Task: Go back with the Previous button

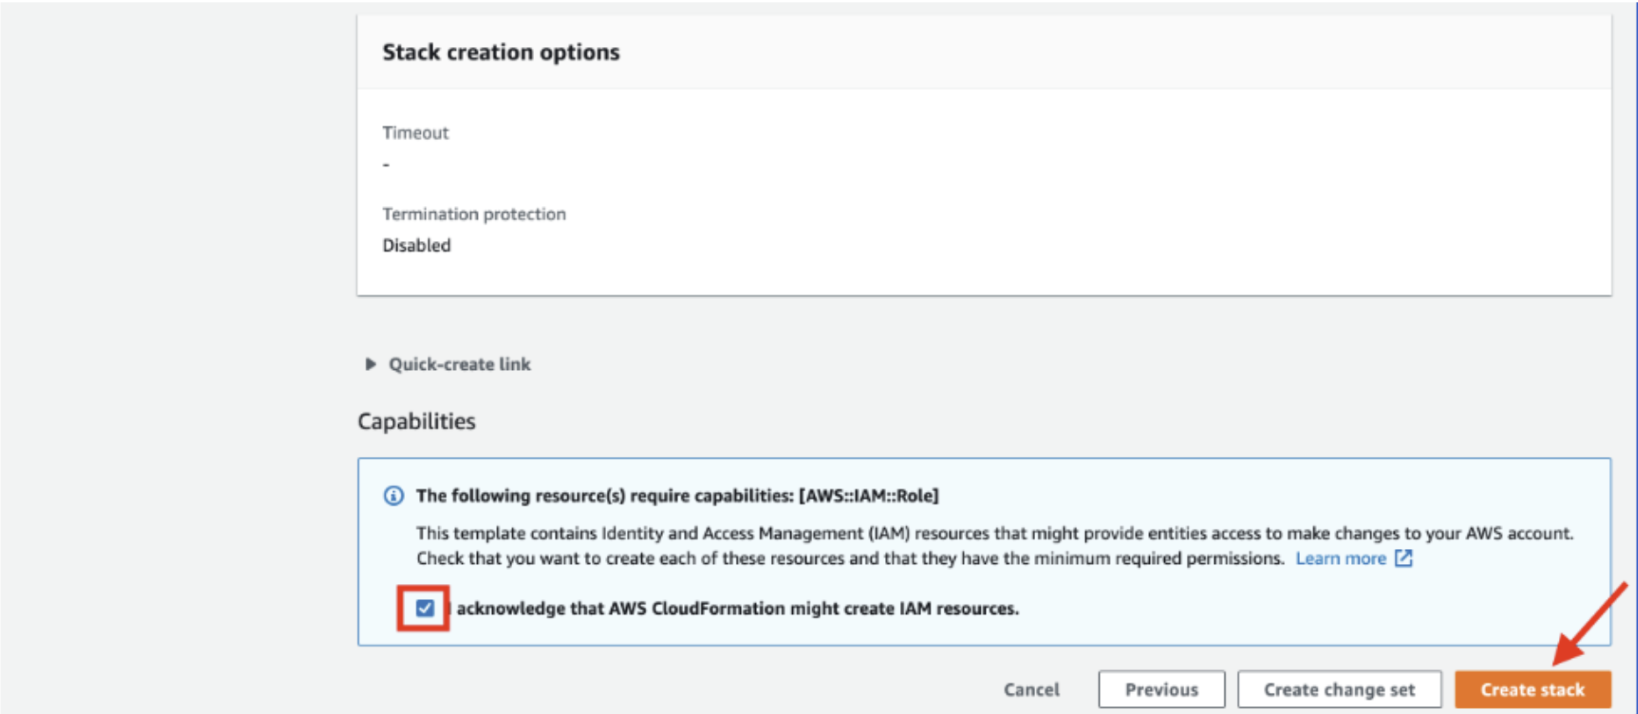Action: tap(1161, 689)
